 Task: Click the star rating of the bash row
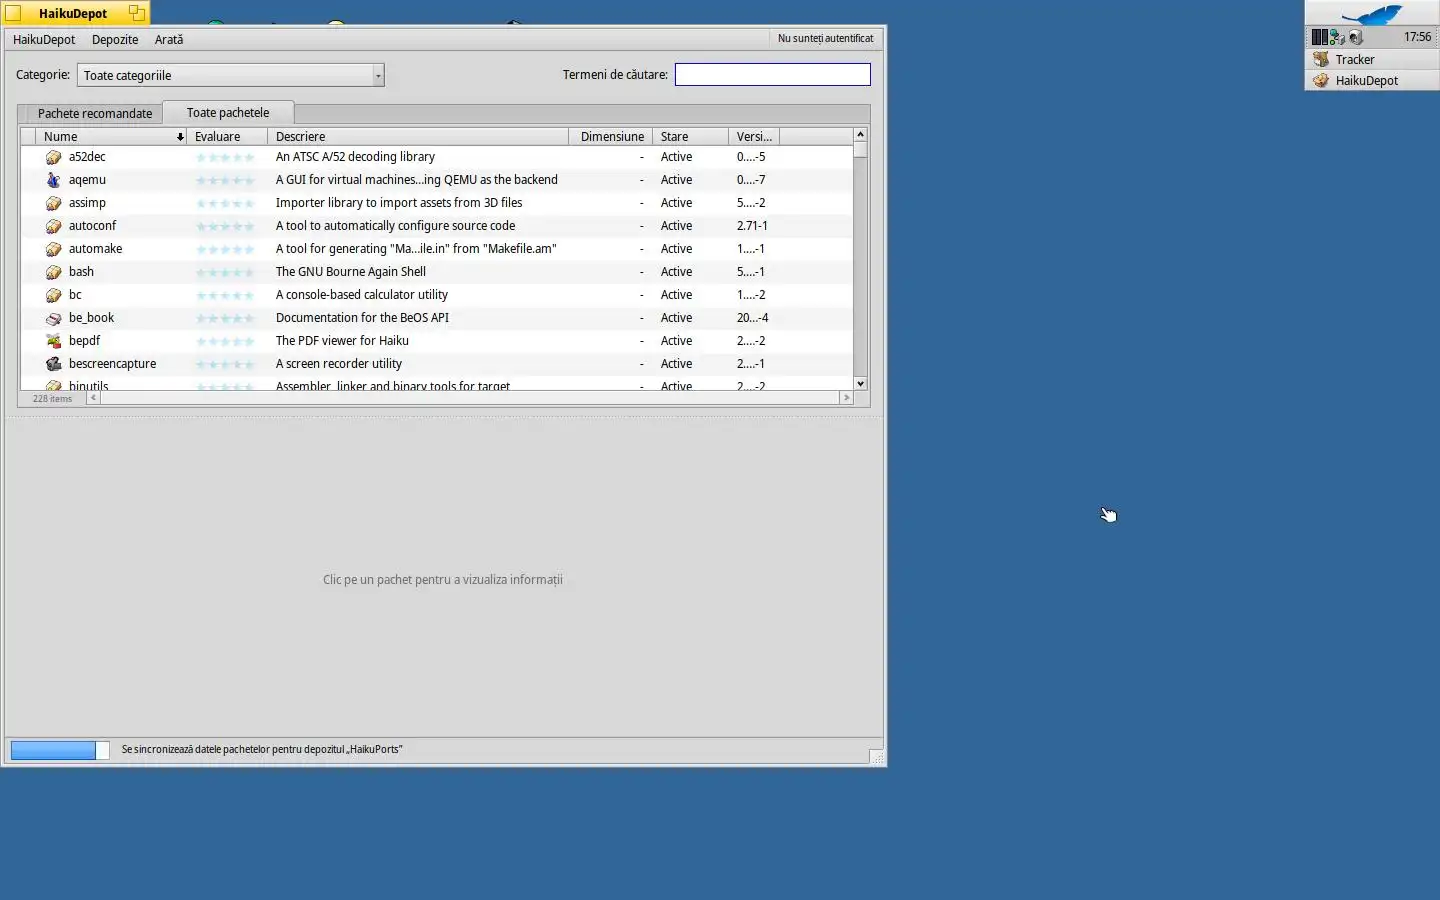(x=225, y=273)
